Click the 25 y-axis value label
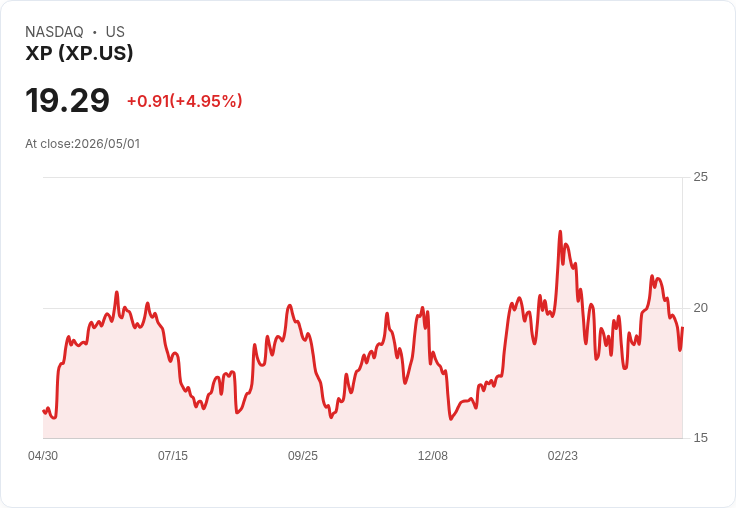The height and width of the screenshot is (508, 736). pyautogui.click(x=700, y=177)
